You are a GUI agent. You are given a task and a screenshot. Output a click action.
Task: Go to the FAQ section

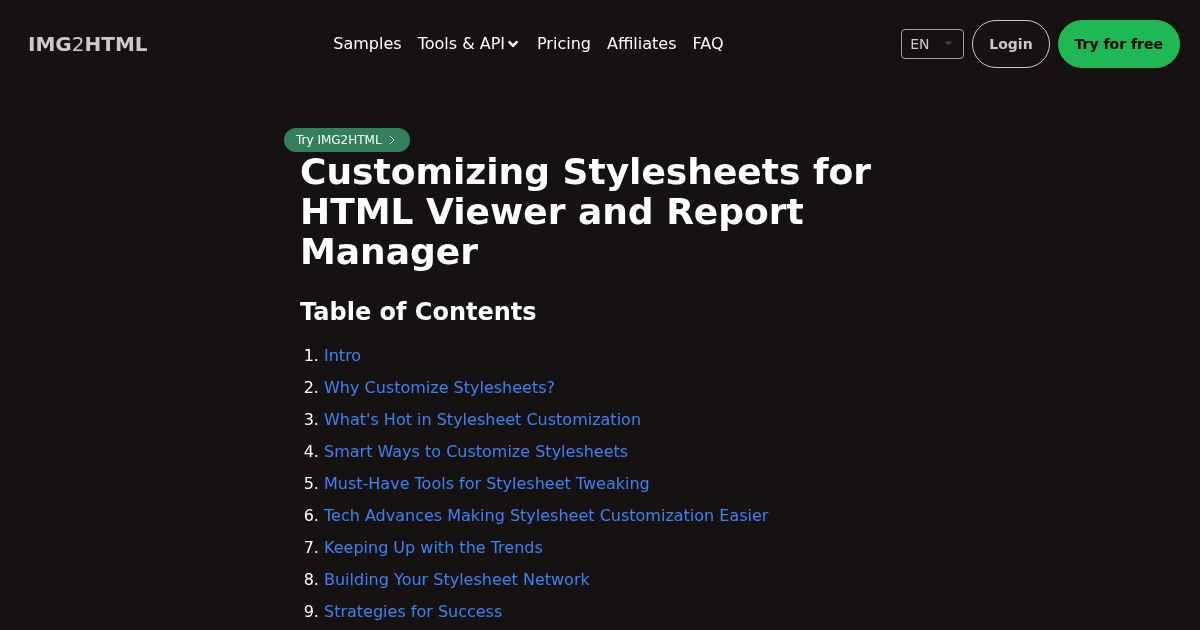(707, 43)
